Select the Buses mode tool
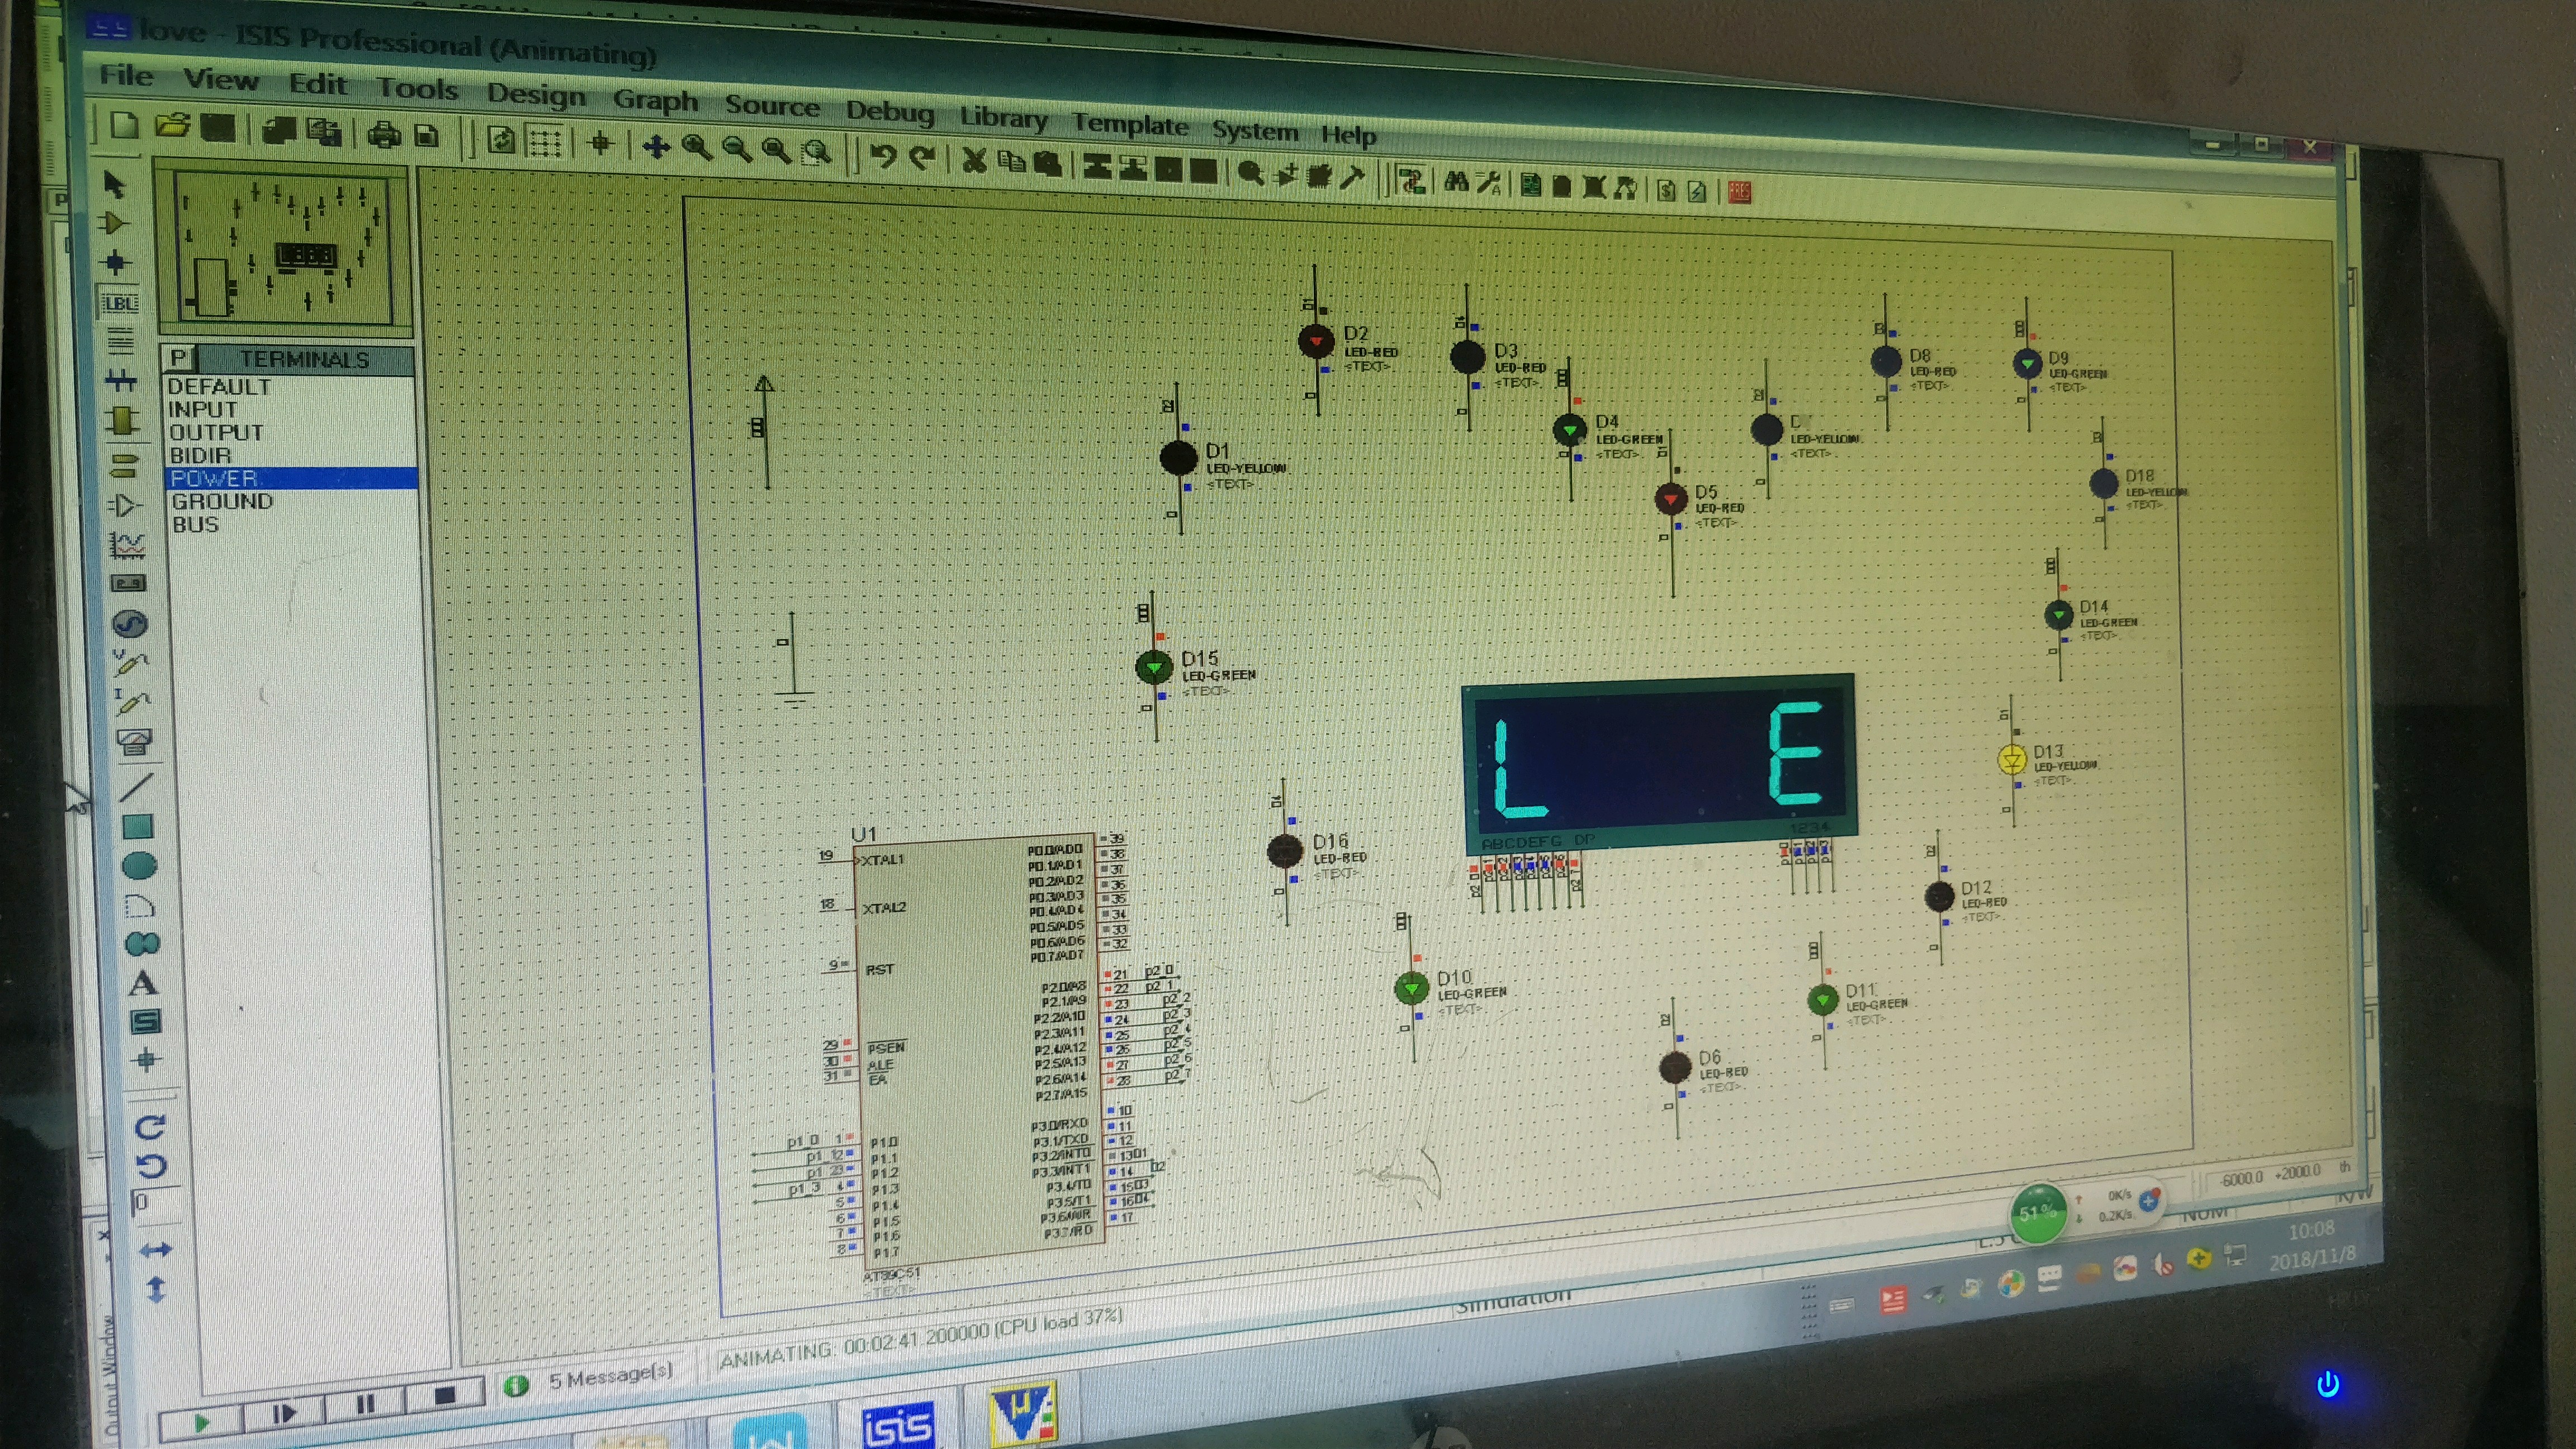 [121, 381]
